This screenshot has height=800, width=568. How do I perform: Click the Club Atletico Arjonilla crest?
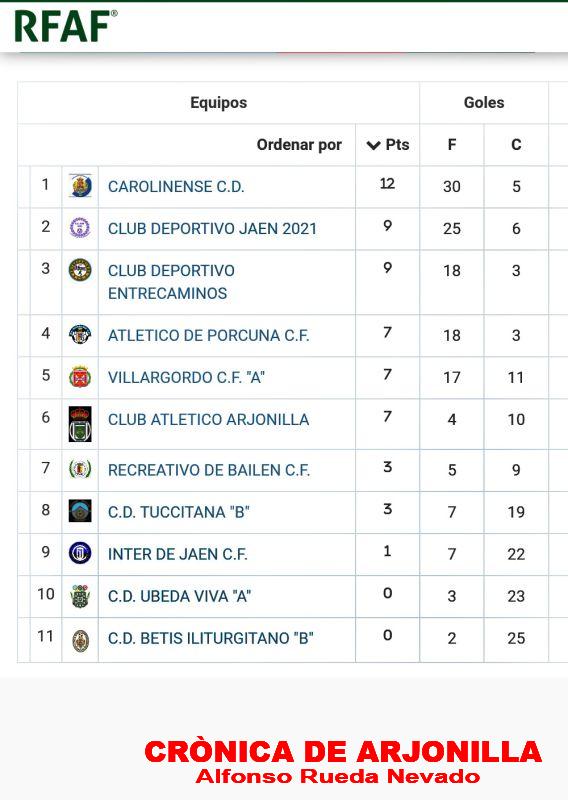[80, 423]
